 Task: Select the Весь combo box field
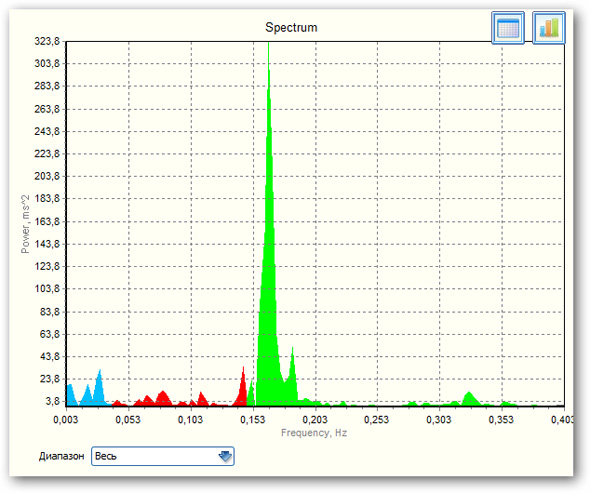point(163,456)
